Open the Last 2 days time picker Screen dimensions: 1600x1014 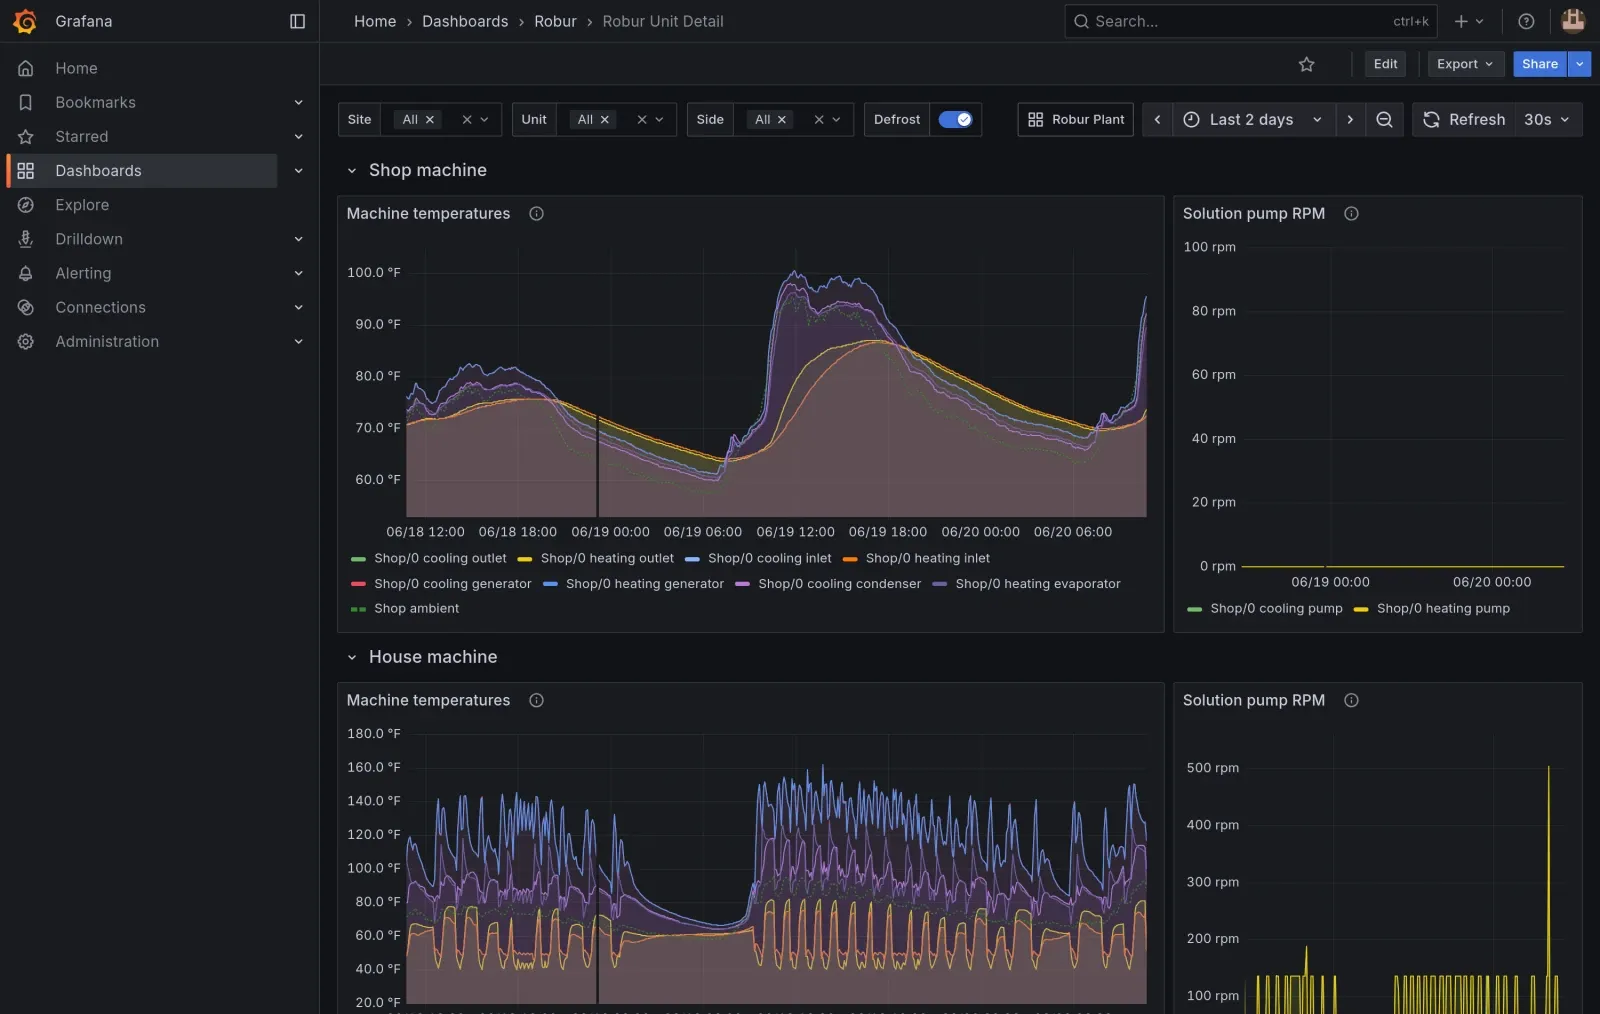coord(1253,119)
